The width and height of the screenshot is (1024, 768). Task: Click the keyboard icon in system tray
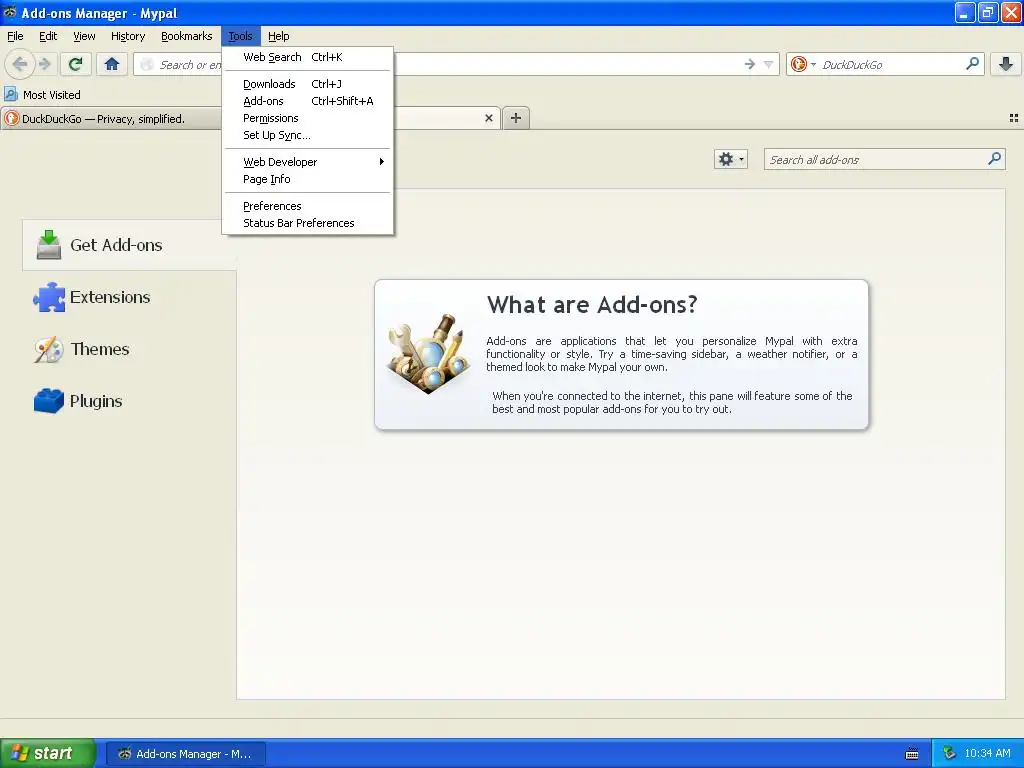(912, 754)
